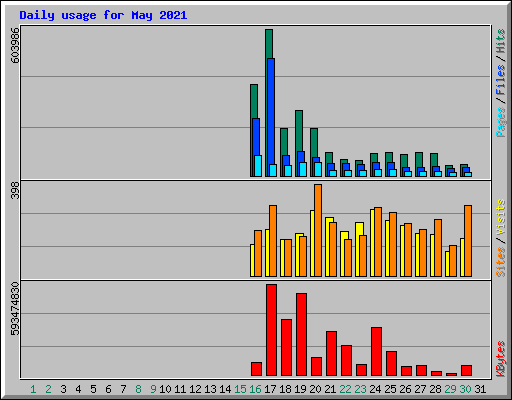Image resolution: width=512 pixels, height=400 pixels.
Task: Click the red KBytes bar for day 17
Action: pos(271,330)
